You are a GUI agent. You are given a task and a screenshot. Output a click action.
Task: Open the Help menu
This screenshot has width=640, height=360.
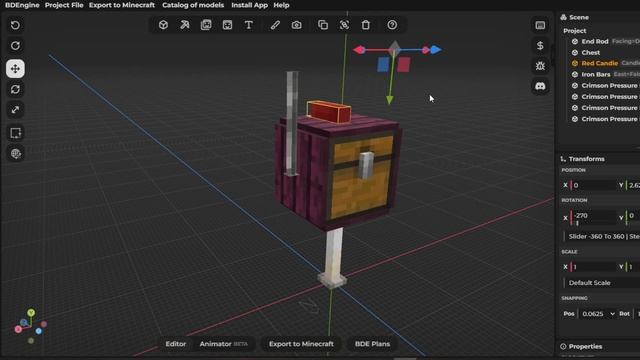(281, 5)
